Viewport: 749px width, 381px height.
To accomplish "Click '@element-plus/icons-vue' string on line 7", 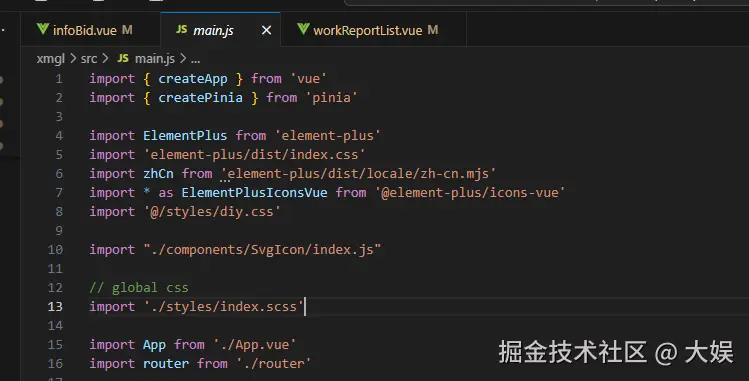I will click(470, 192).
